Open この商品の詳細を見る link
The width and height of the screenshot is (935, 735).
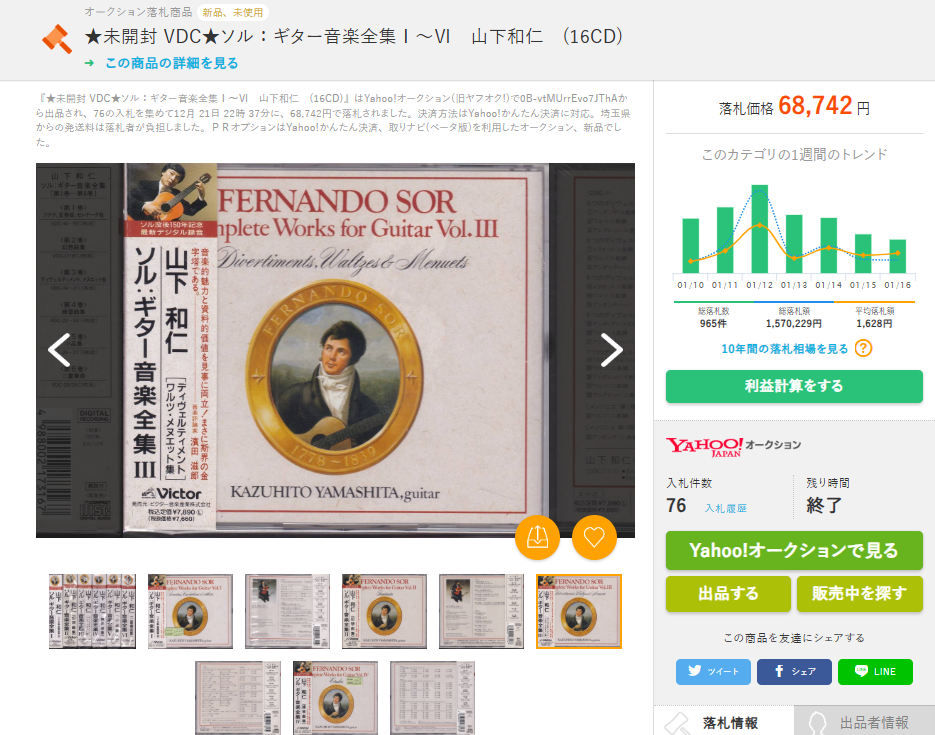point(172,63)
